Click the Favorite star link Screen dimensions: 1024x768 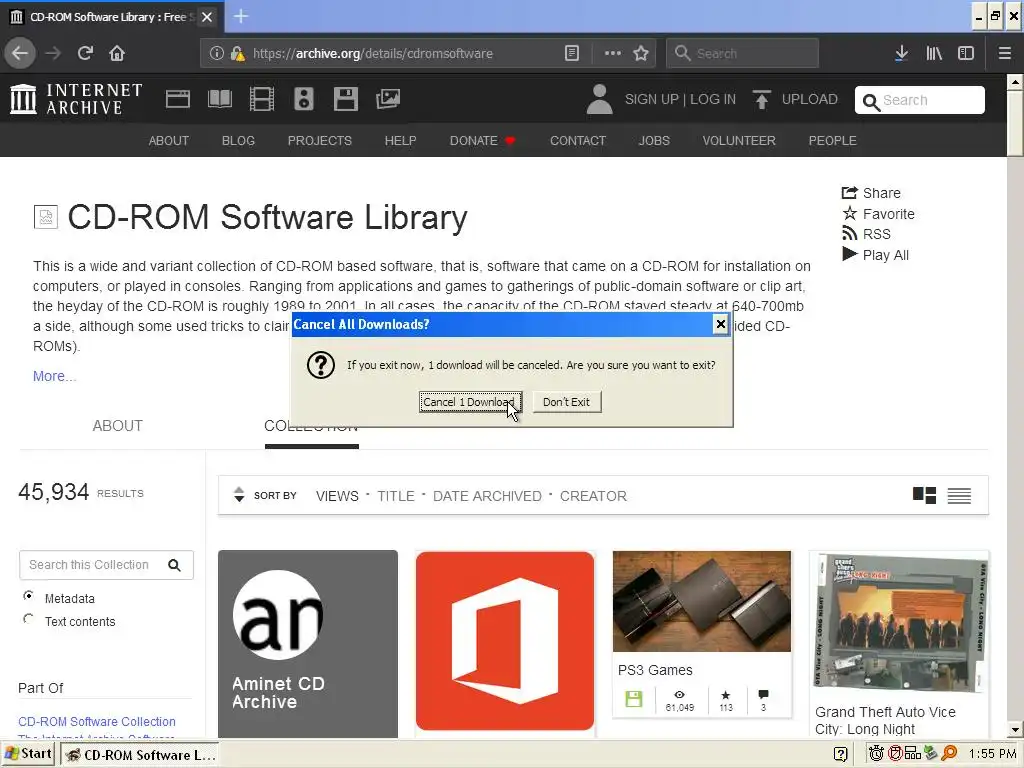click(x=878, y=214)
